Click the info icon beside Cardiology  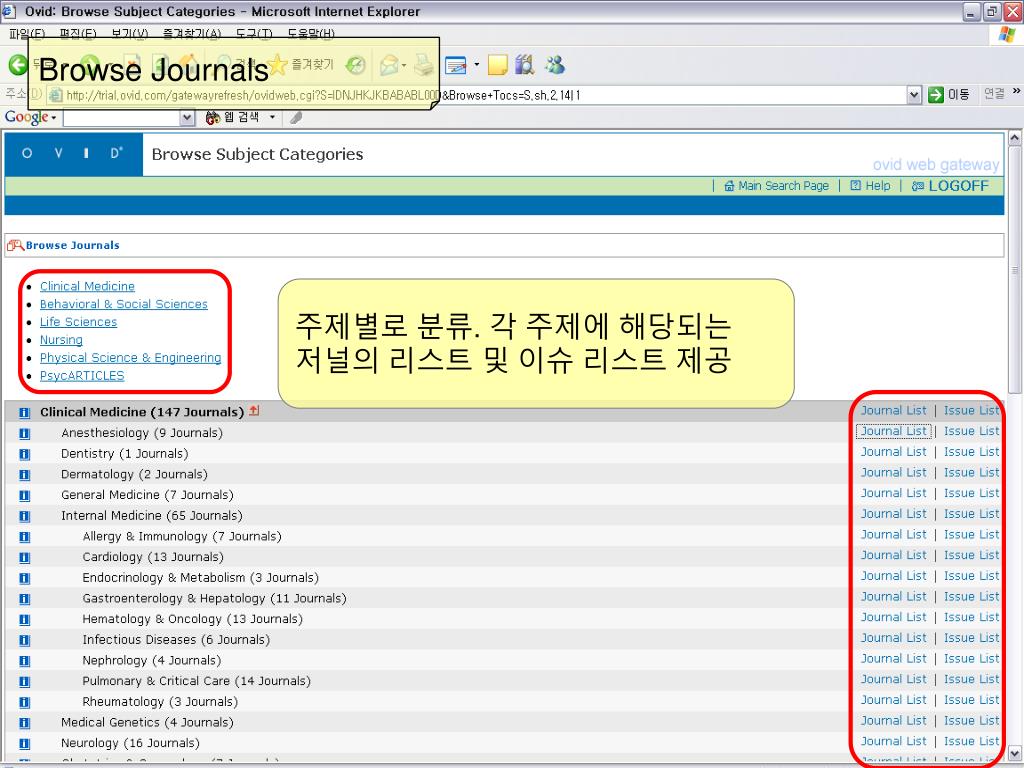[25, 558]
